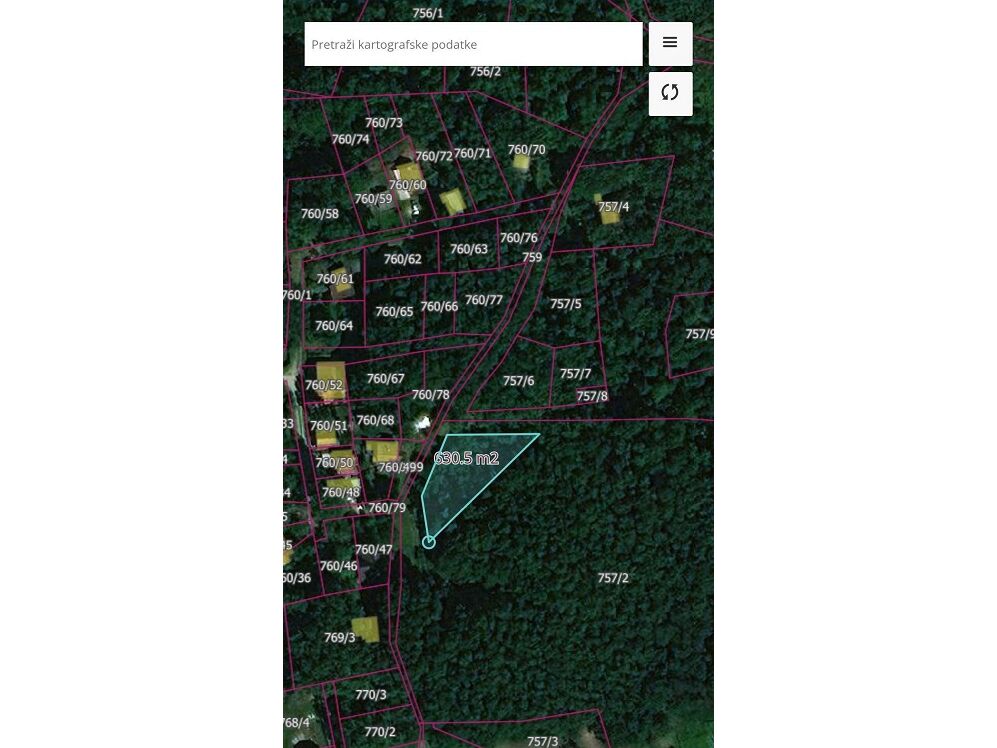
Task: Click the 630.5 m2 measurement label
Action: click(466, 458)
